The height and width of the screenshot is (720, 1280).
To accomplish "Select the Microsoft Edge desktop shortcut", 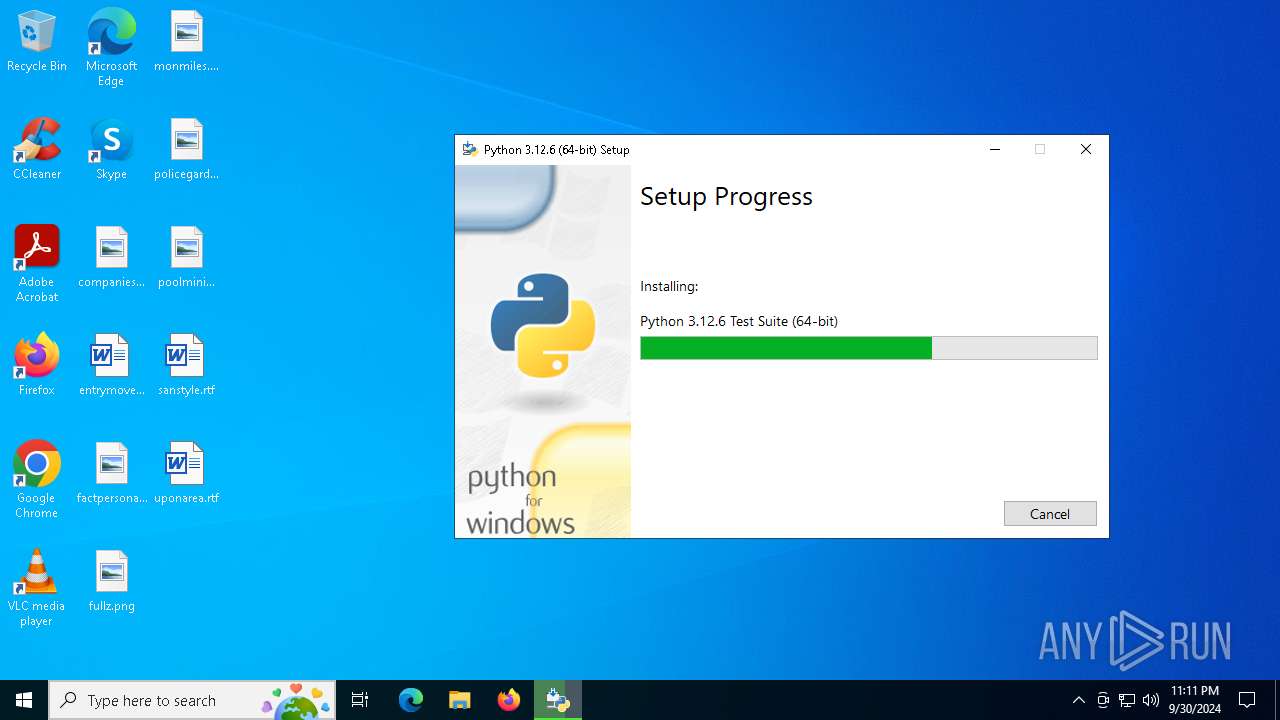I will (x=111, y=48).
